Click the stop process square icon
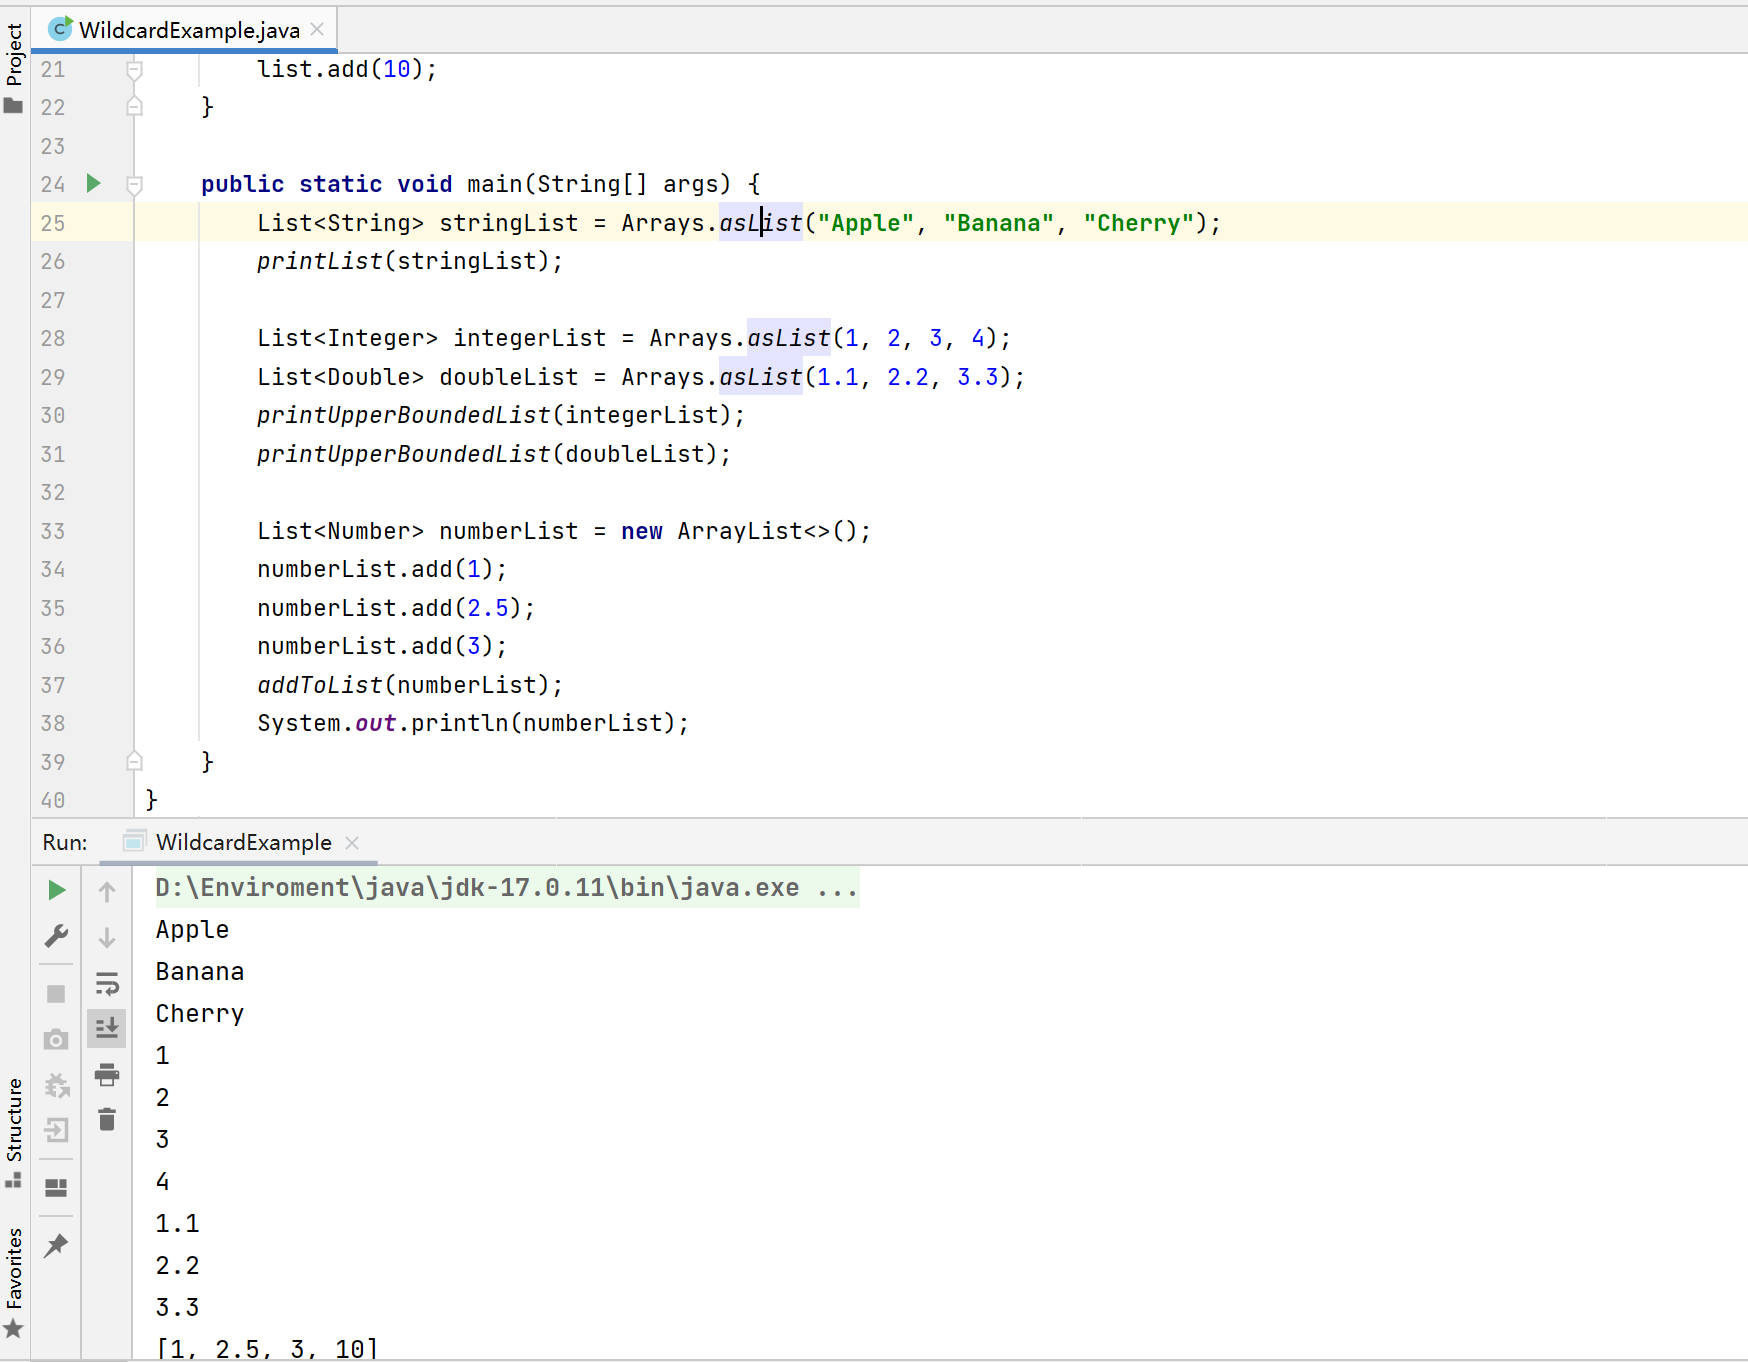Screen dimensions: 1748x1362 tap(57, 994)
